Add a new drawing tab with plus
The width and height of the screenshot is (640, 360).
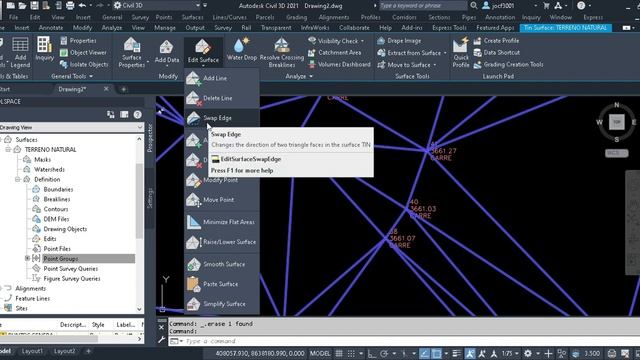[124, 89]
